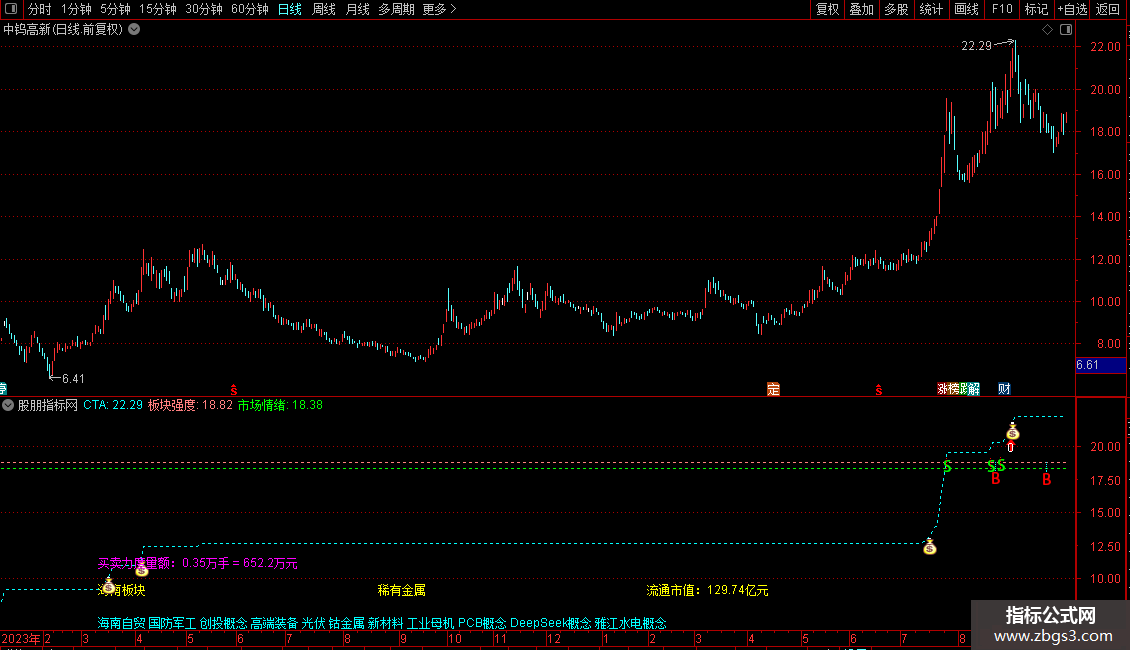Click the 涨 tag marker
This screenshot has height=650, width=1130.
coord(942,389)
